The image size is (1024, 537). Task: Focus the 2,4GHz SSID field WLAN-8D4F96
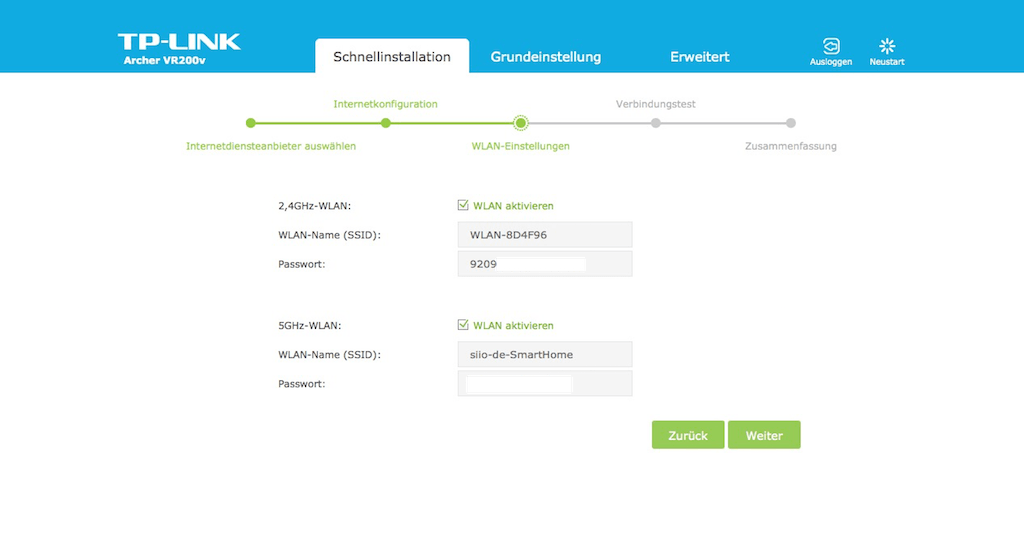[545, 235]
